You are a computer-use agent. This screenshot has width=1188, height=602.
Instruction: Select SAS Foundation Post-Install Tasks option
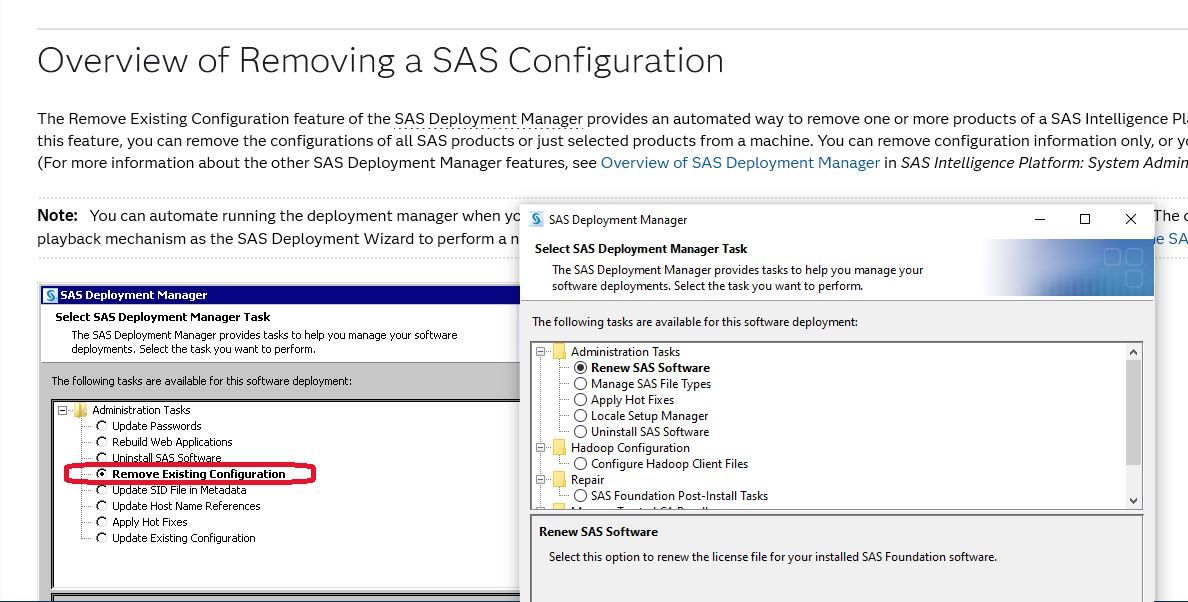[x=581, y=496]
